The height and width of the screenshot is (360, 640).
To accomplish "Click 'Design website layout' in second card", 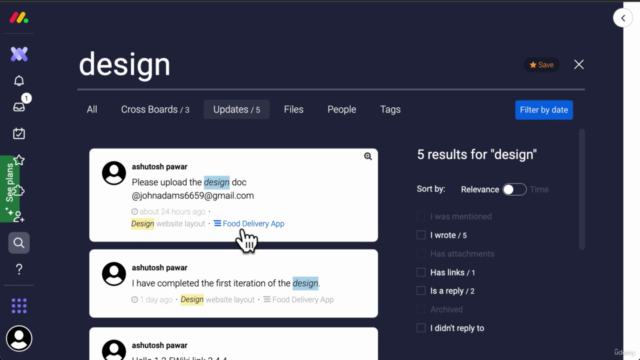I will [217, 300].
